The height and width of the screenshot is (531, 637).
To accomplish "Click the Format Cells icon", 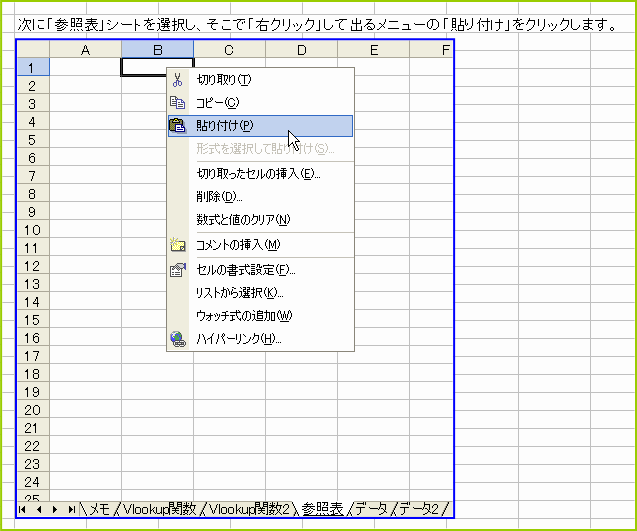I will pyautogui.click(x=178, y=270).
